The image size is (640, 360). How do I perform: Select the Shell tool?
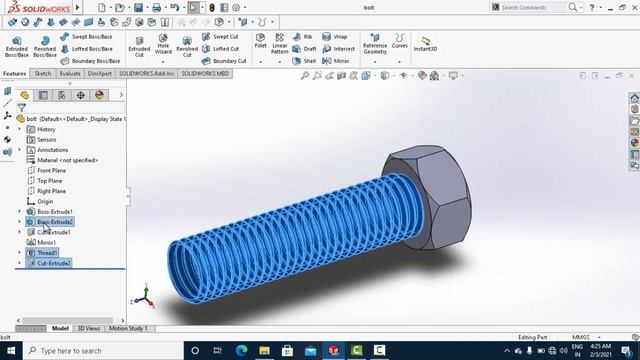pyautogui.click(x=304, y=61)
